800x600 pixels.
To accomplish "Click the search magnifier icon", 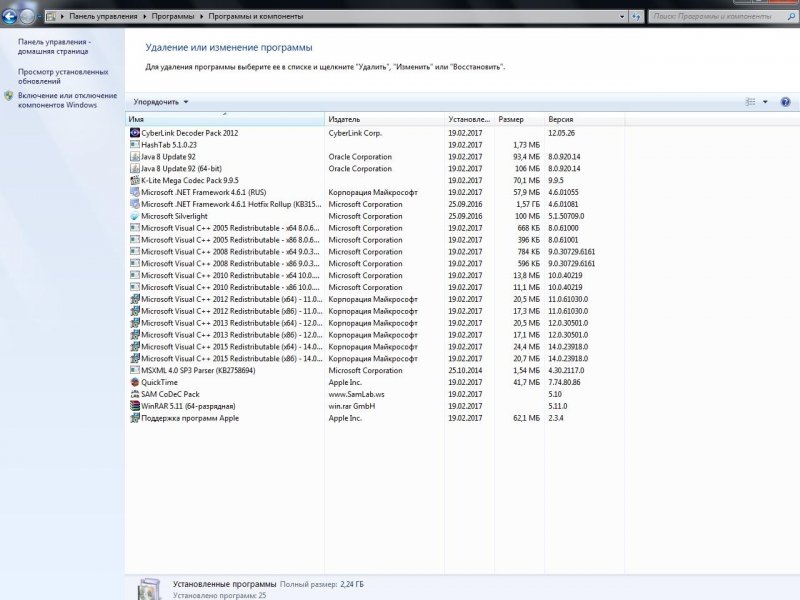I will pos(792,16).
